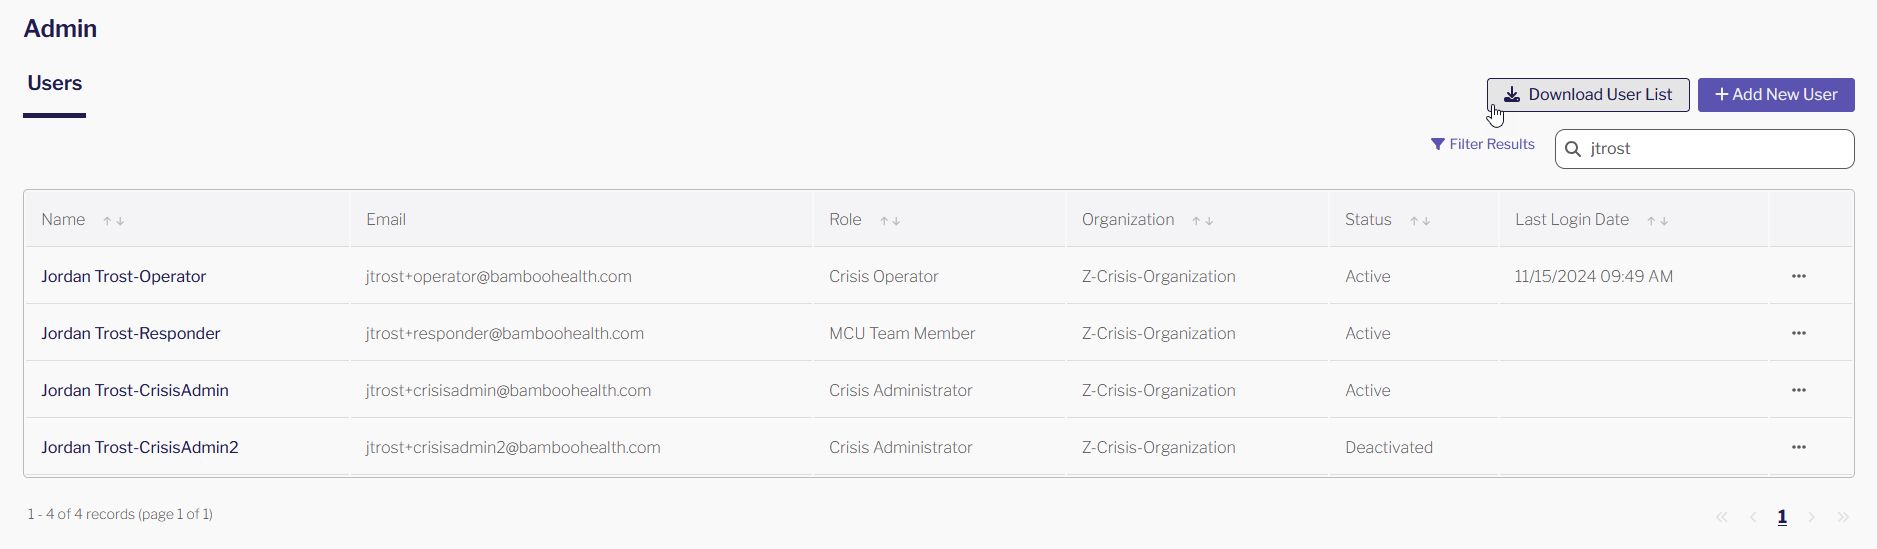The height and width of the screenshot is (549, 1877).
Task: Open actions menu for Jordan Trost-CrisisAdmin row
Action: pos(1798,390)
